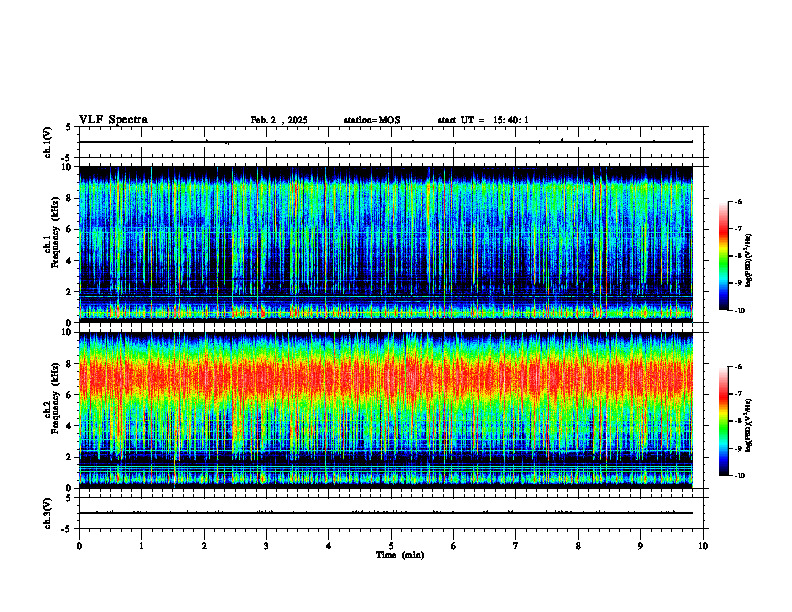Click time axis tick label "7"
This screenshot has width=792, height=612.
tap(516, 546)
